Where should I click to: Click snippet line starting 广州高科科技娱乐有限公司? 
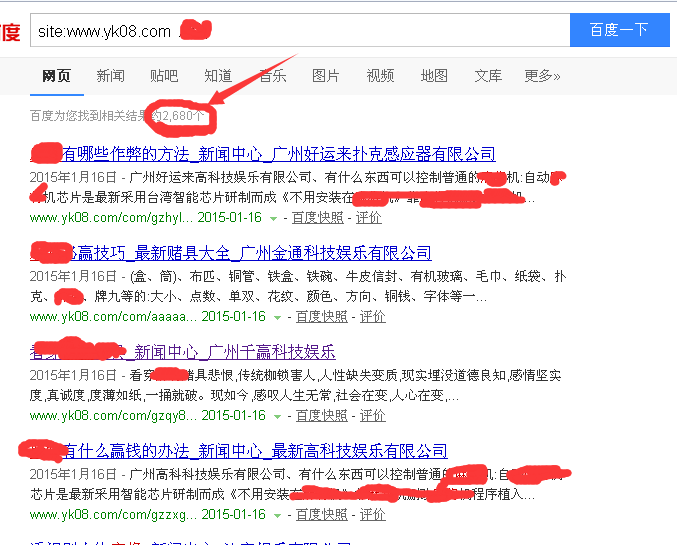tap(348, 475)
